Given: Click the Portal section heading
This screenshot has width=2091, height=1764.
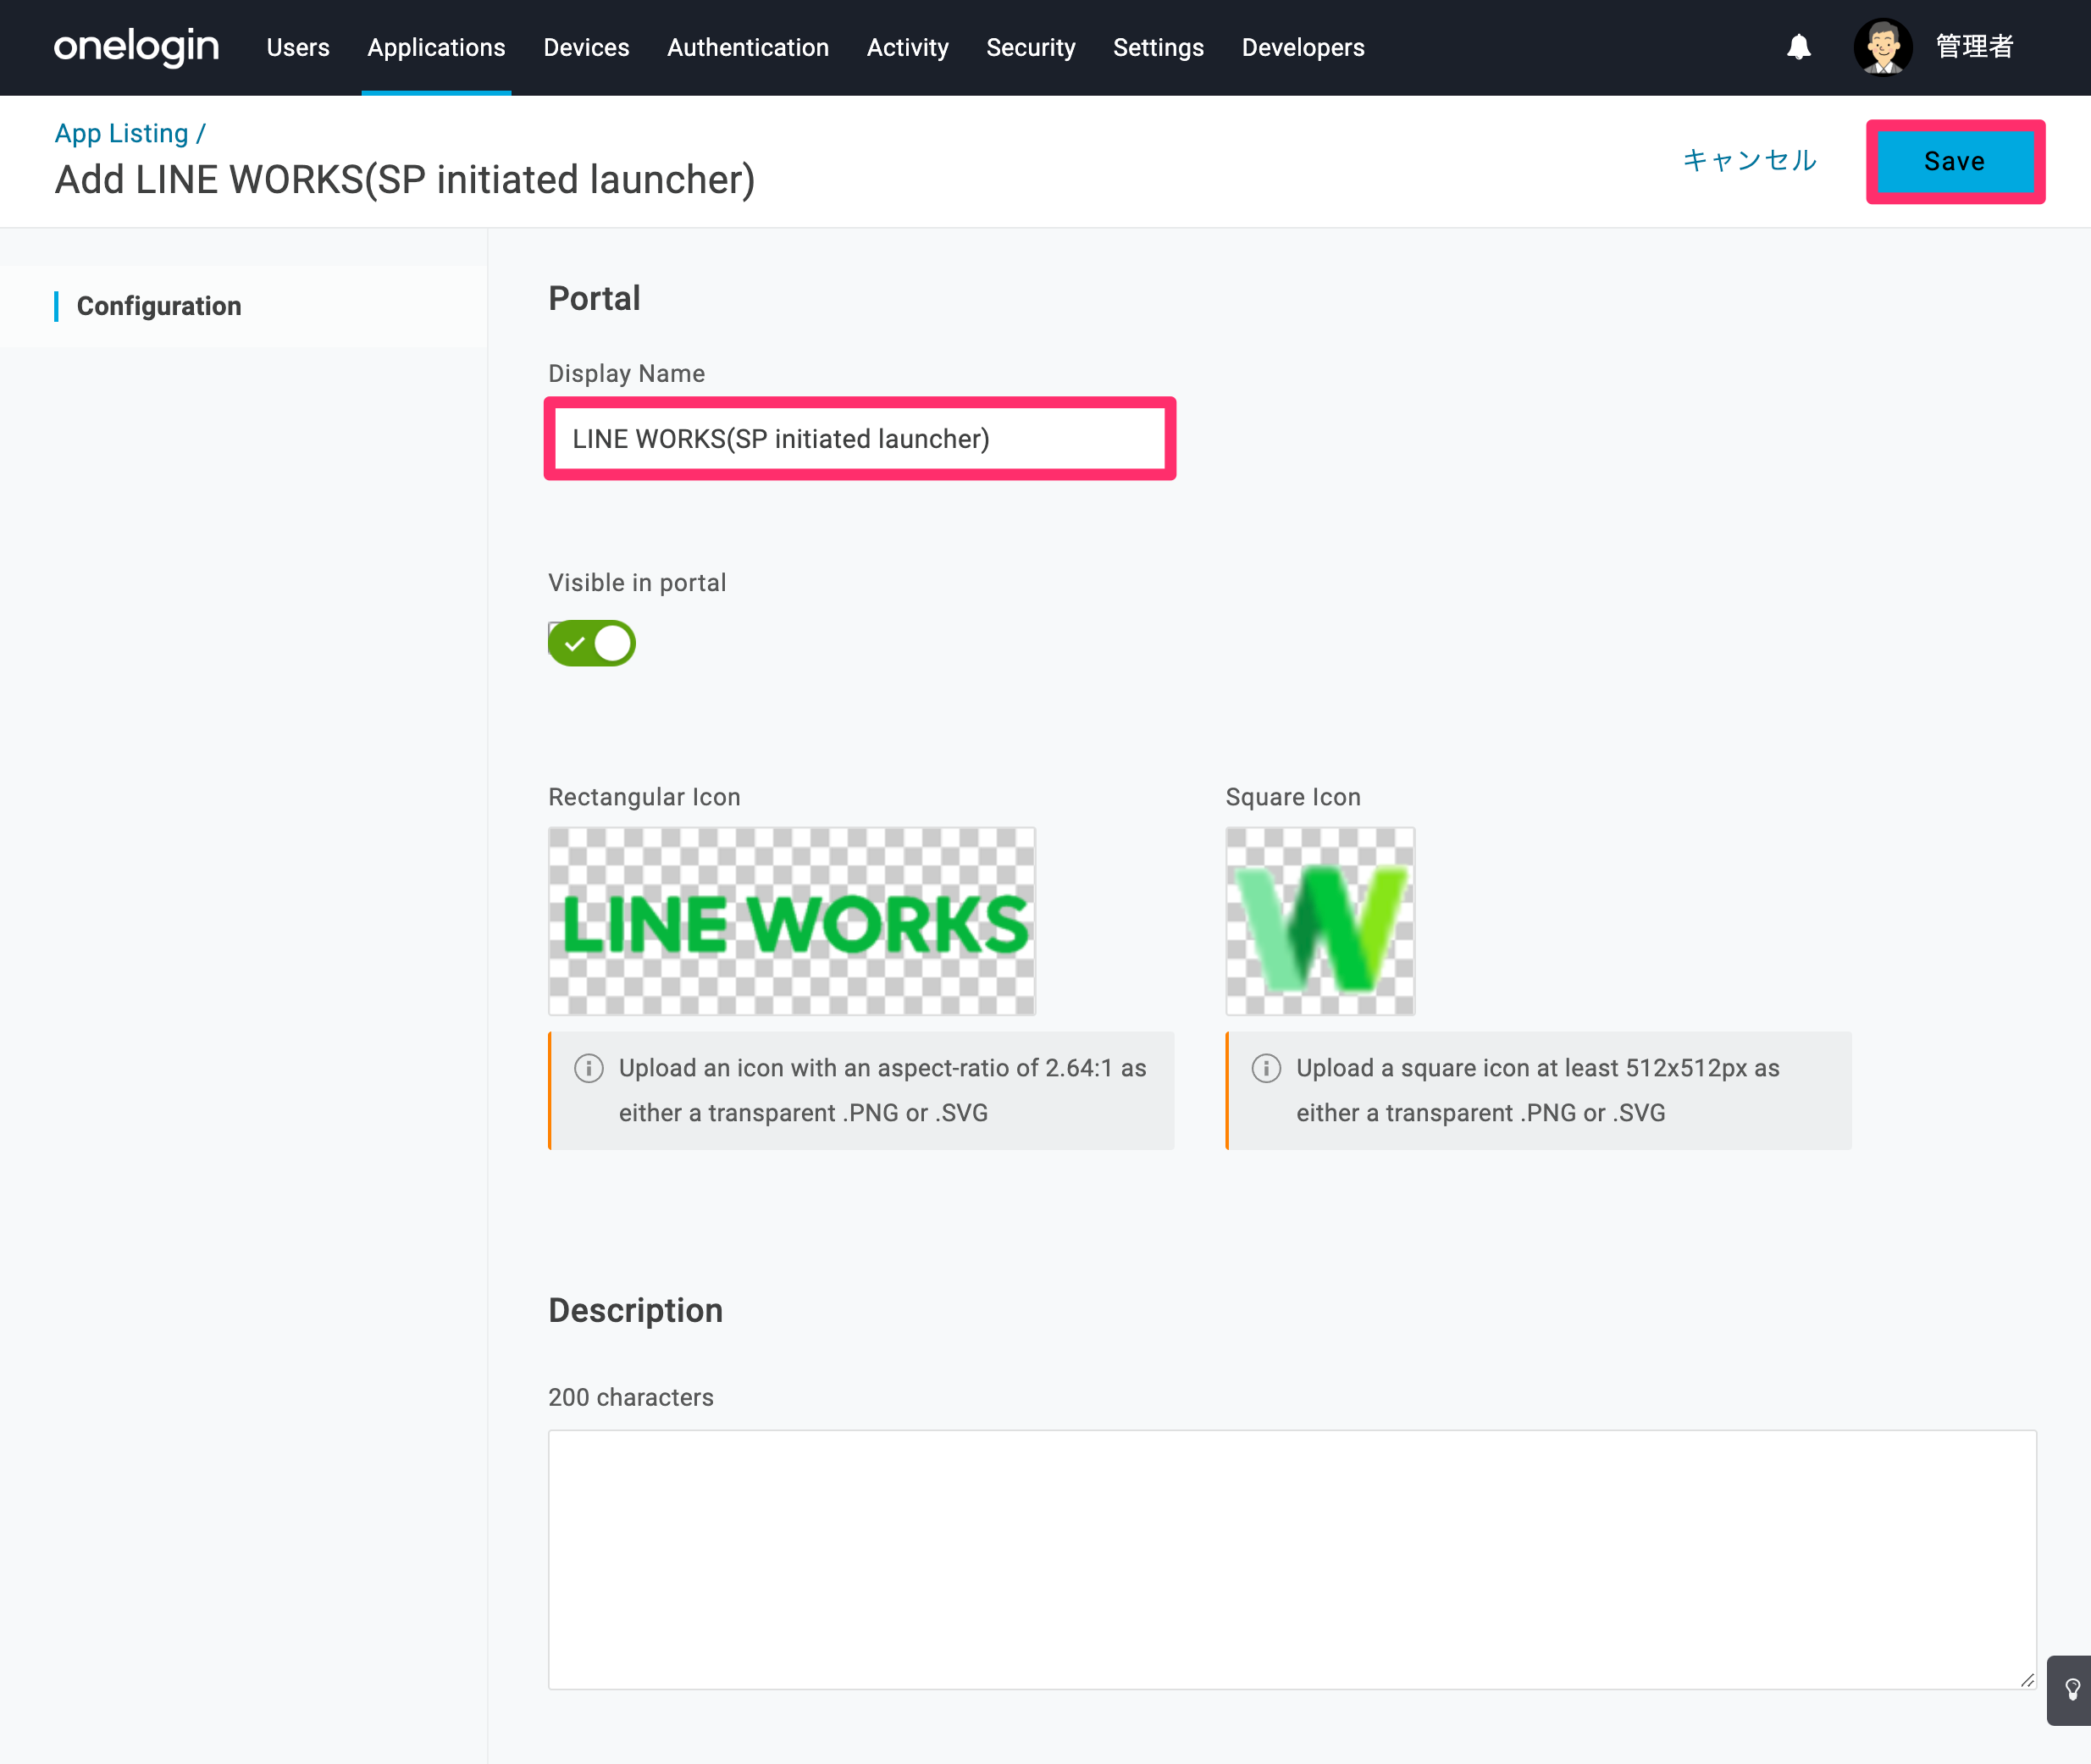Looking at the screenshot, I should pyautogui.click(x=594, y=298).
